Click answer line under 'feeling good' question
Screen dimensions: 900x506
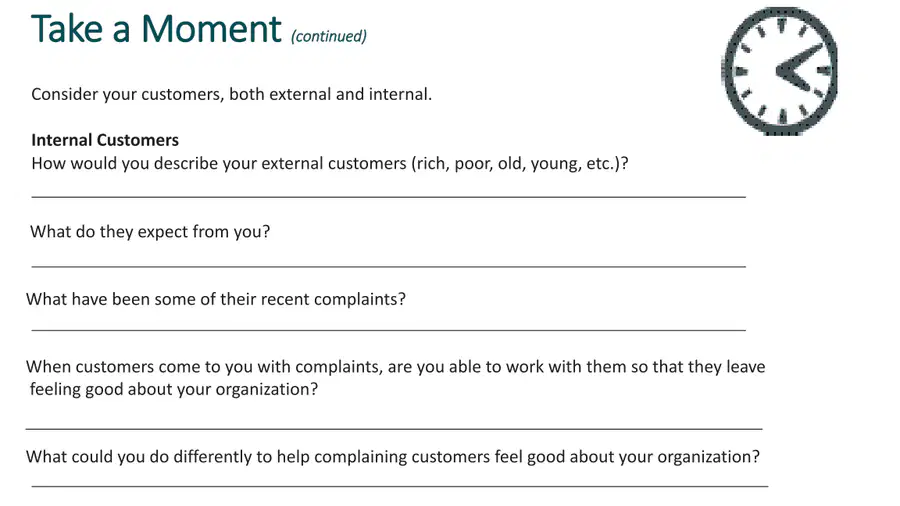pyautogui.click(x=394, y=429)
